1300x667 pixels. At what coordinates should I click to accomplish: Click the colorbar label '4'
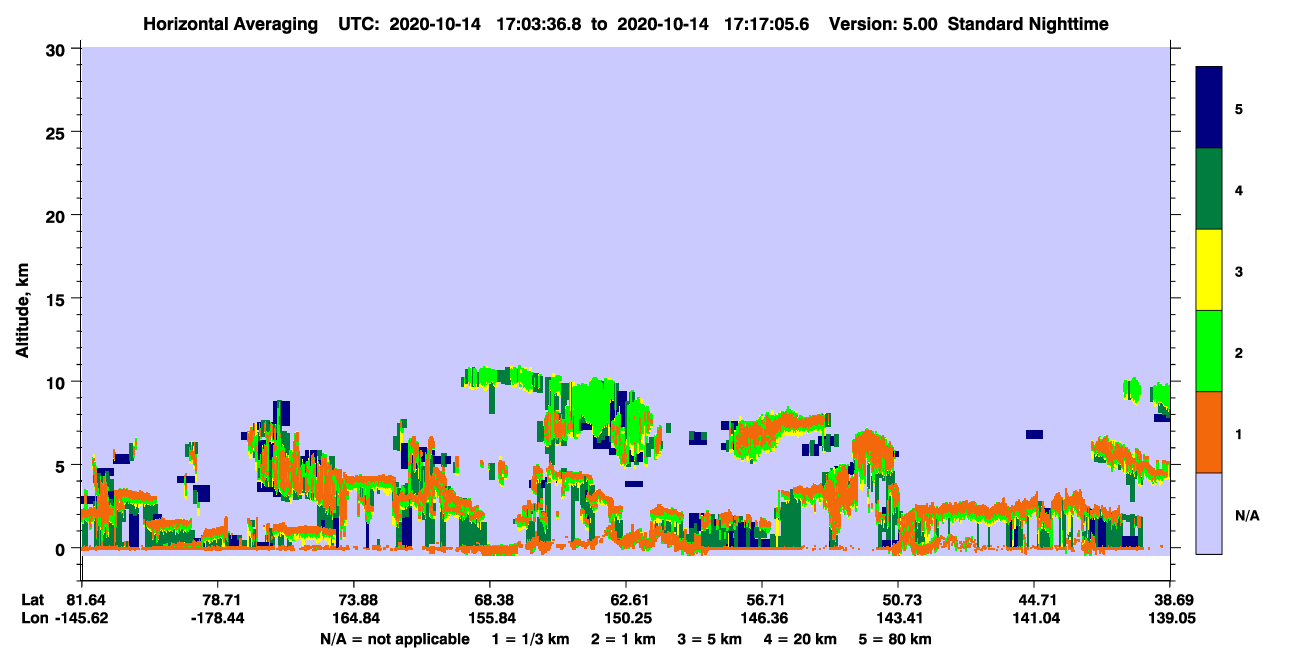click(x=1239, y=190)
